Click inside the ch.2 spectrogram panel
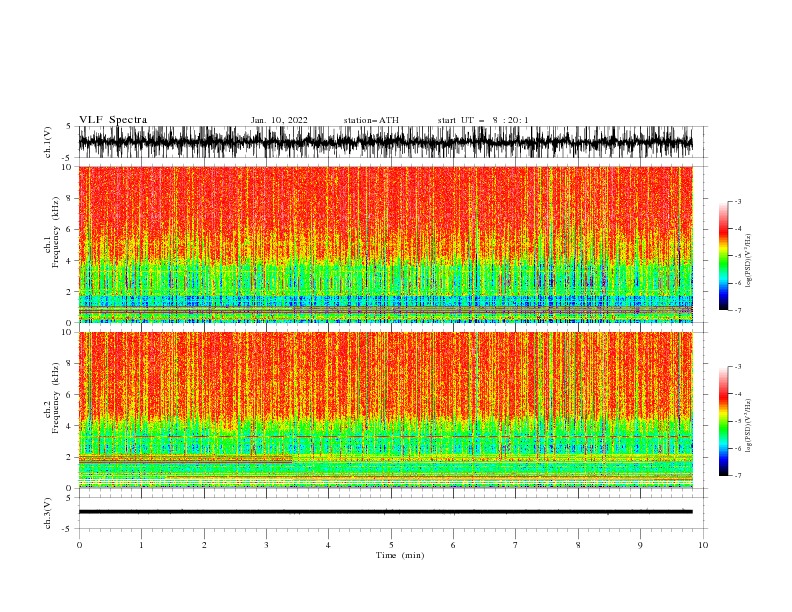 (385, 410)
